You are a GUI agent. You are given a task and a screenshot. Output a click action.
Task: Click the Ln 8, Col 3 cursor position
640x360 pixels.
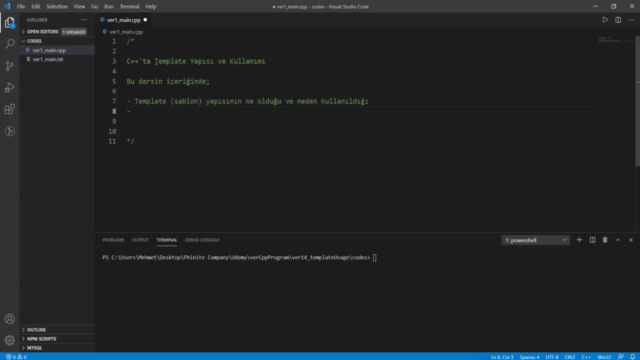[x=502, y=357]
